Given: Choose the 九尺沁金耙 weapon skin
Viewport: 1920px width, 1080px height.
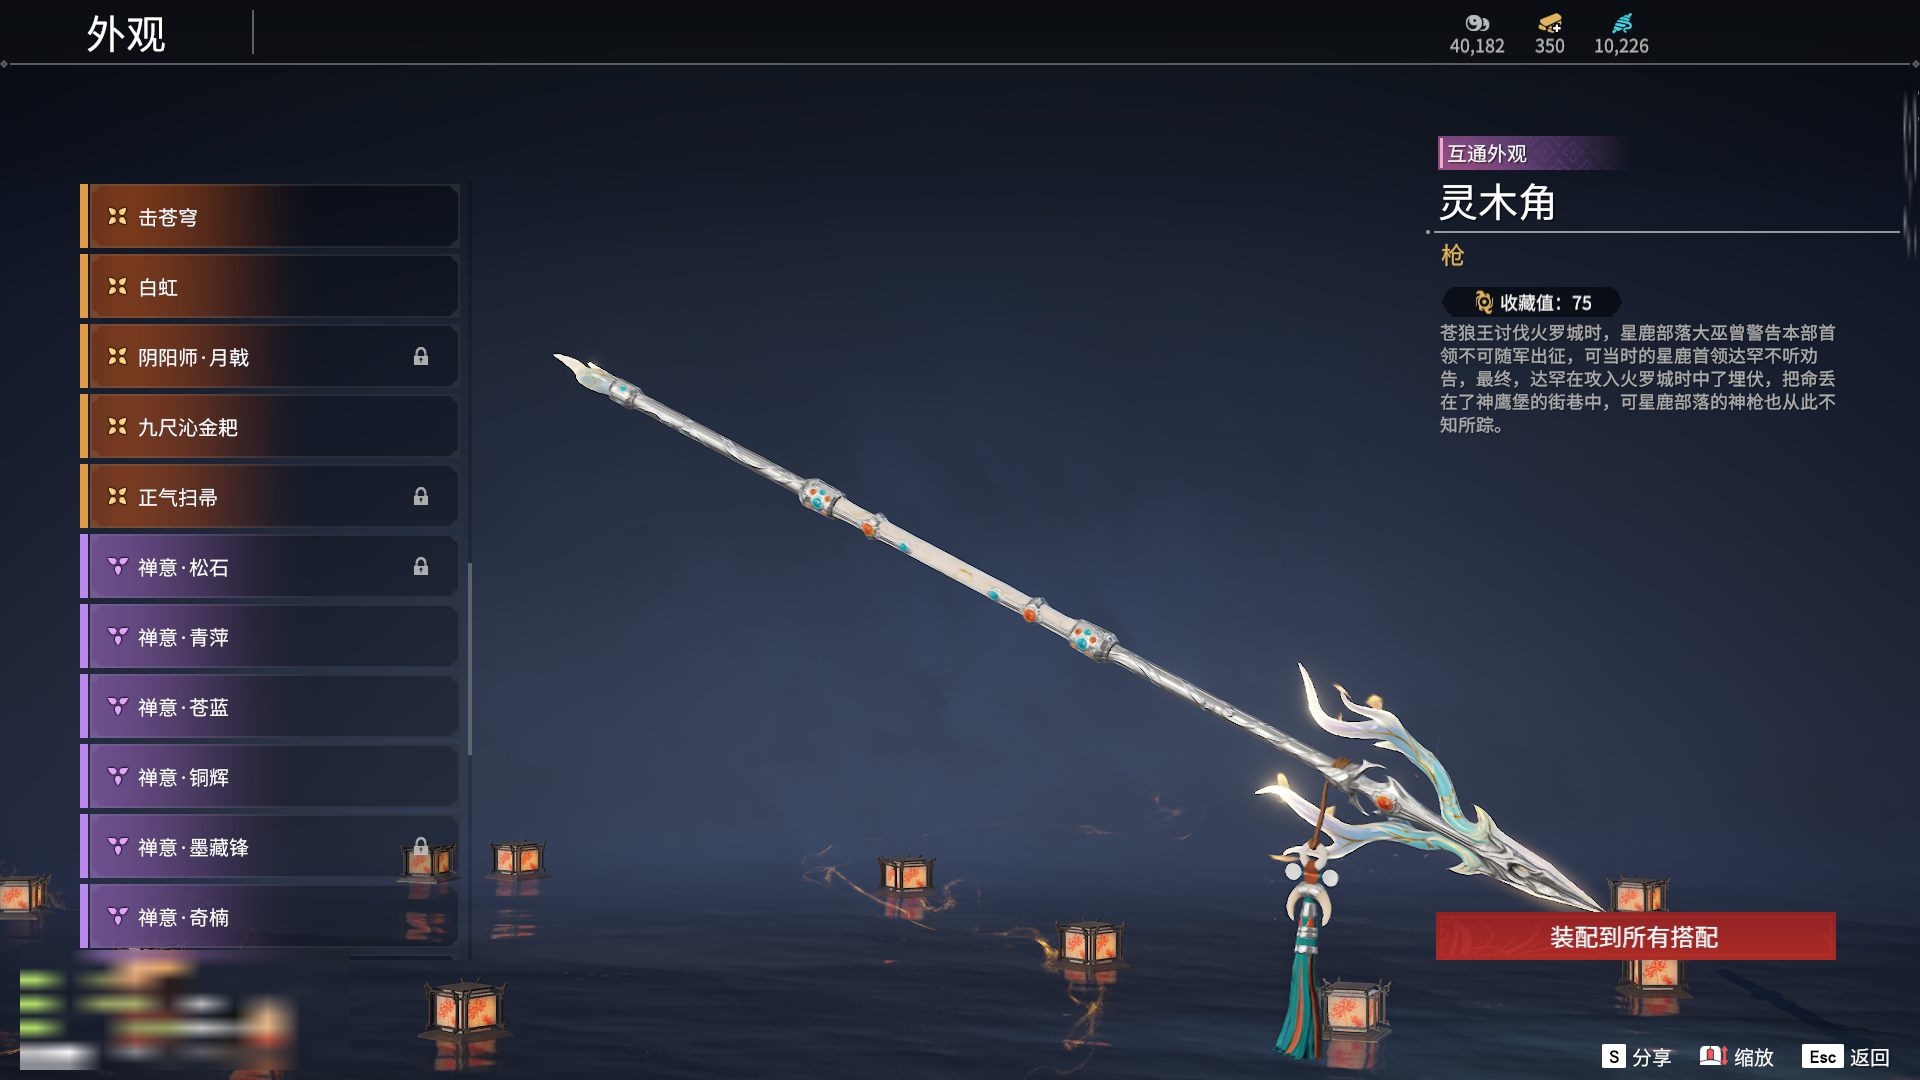Looking at the screenshot, I should (270, 427).
